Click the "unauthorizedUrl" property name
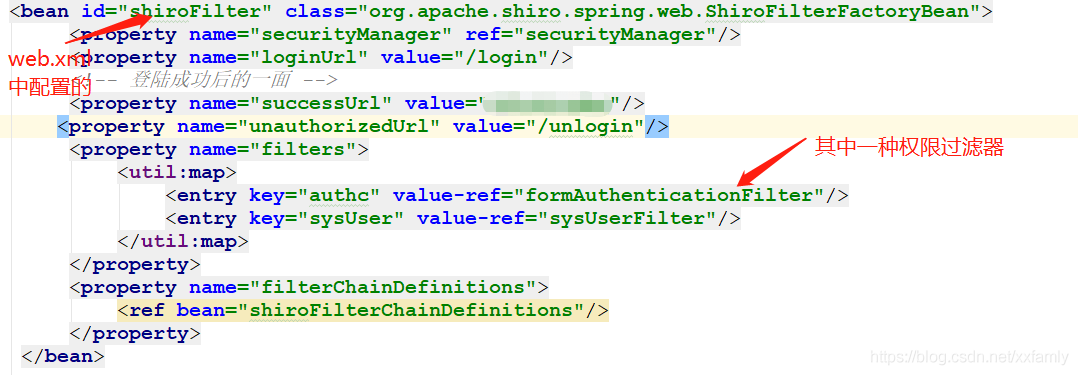 pyautogui.click(x=339, y=127)
